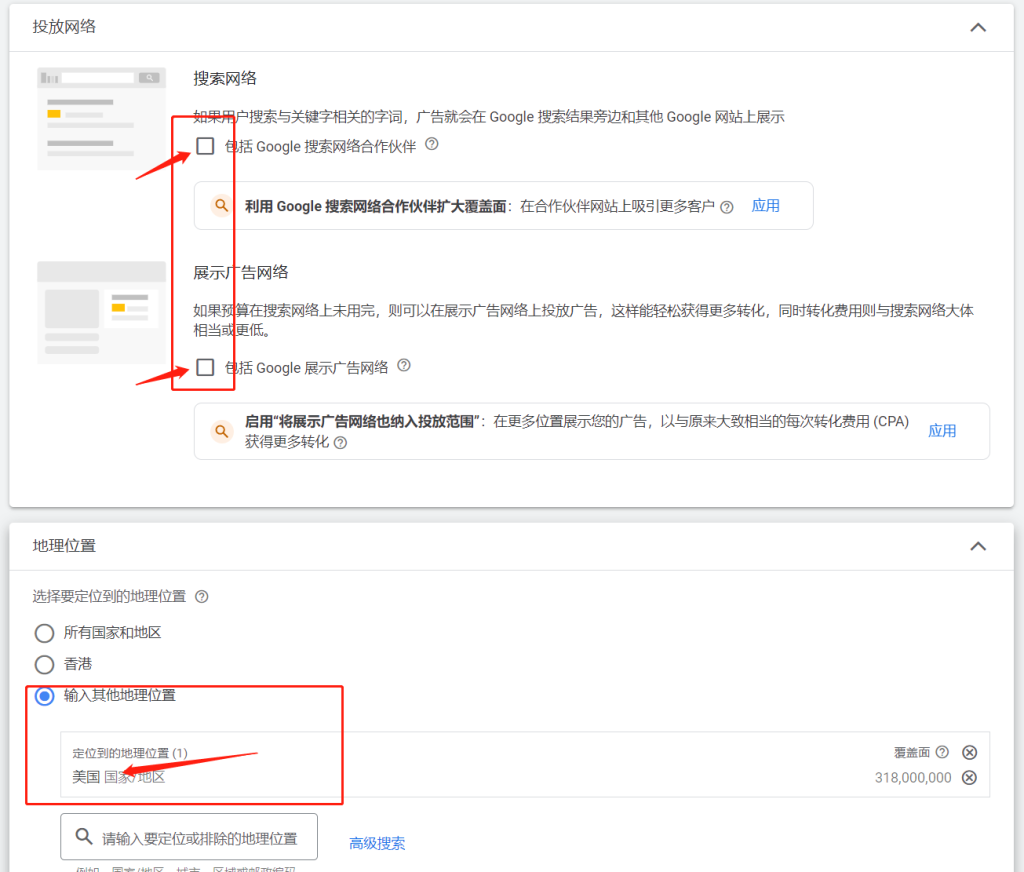Image resolution: width=1024 pixels, height=872 pixels.
Task: Collapse the 地理位置 section
Action: pos(978,546)
